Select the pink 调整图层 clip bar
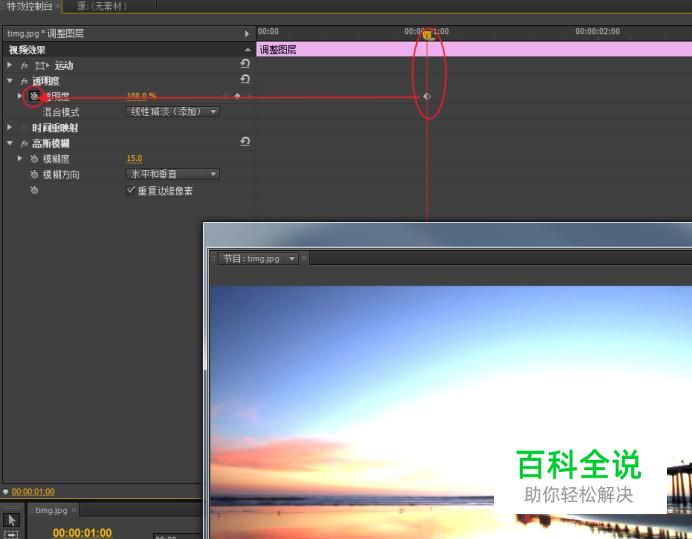692x539 pixels. 474,49
